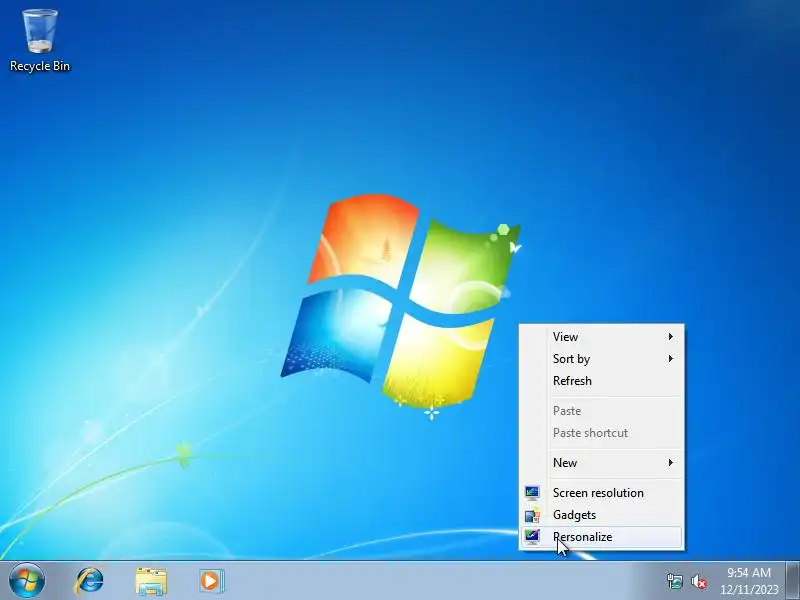Image resolution: width=800 pixels, height=600 pixels.
Task: Click the Gadgets menu icon
Action: (x=532, y=515)
